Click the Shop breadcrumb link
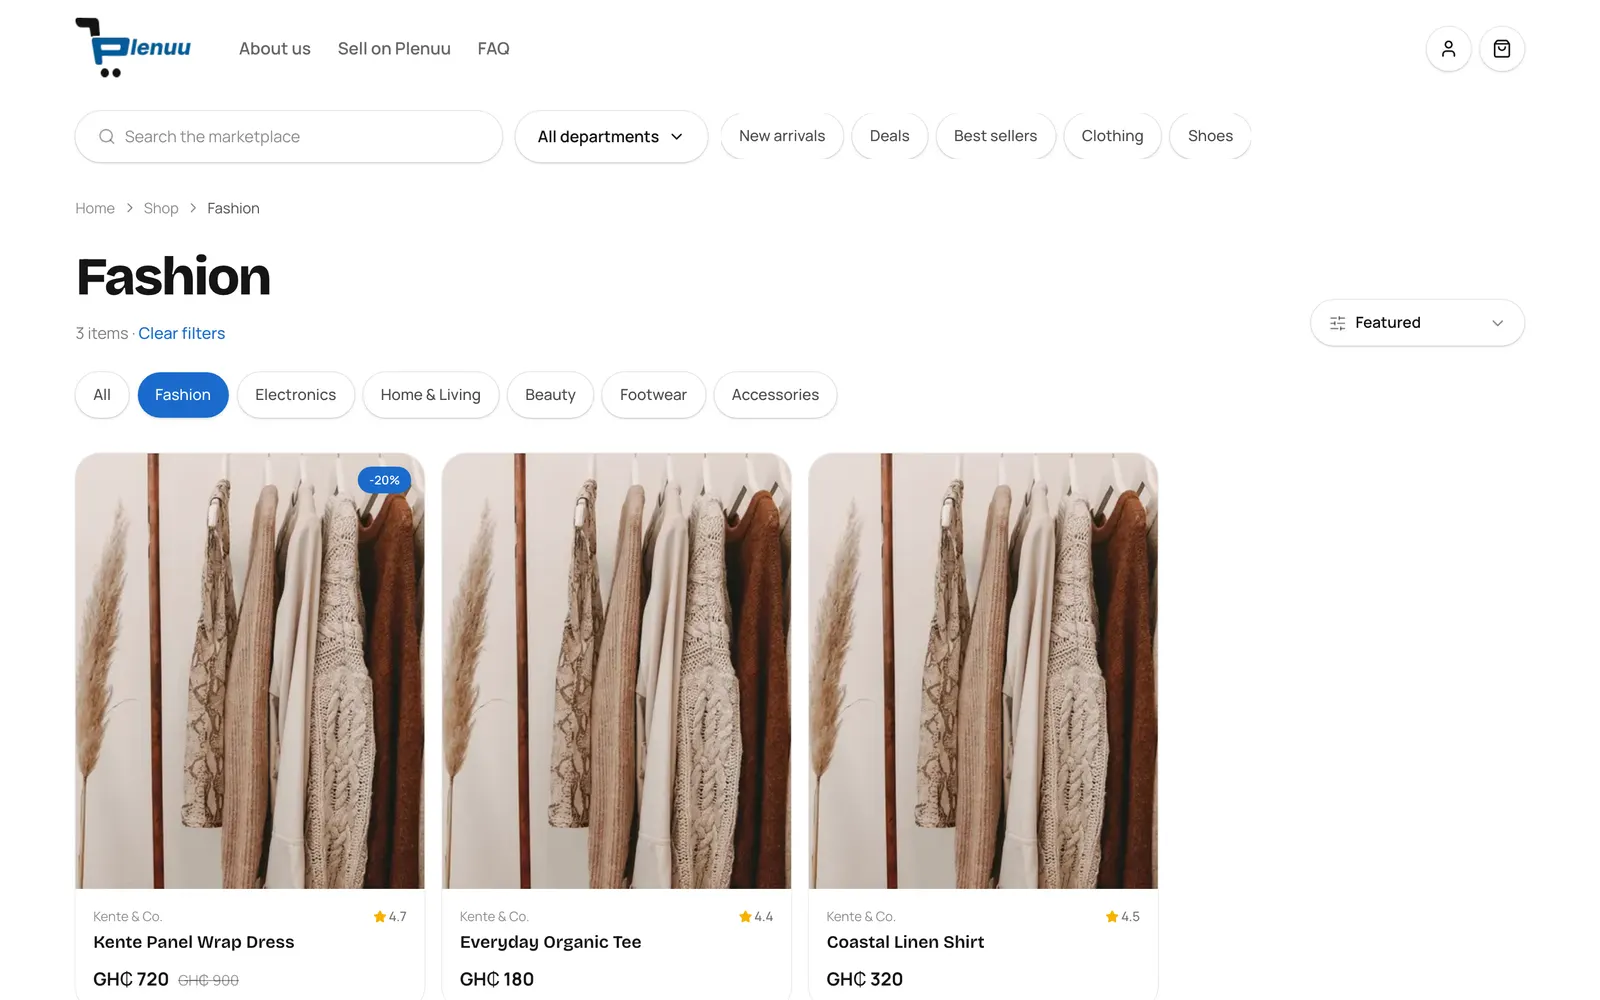Viewport: 1600px width, 1000px height. click(161, 208)
